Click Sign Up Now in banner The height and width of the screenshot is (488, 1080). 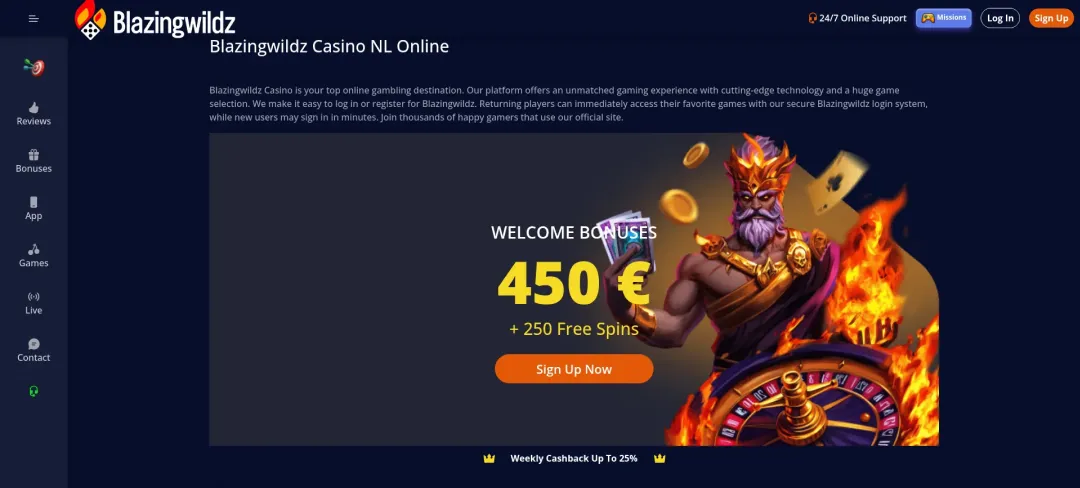pos(574,369)
